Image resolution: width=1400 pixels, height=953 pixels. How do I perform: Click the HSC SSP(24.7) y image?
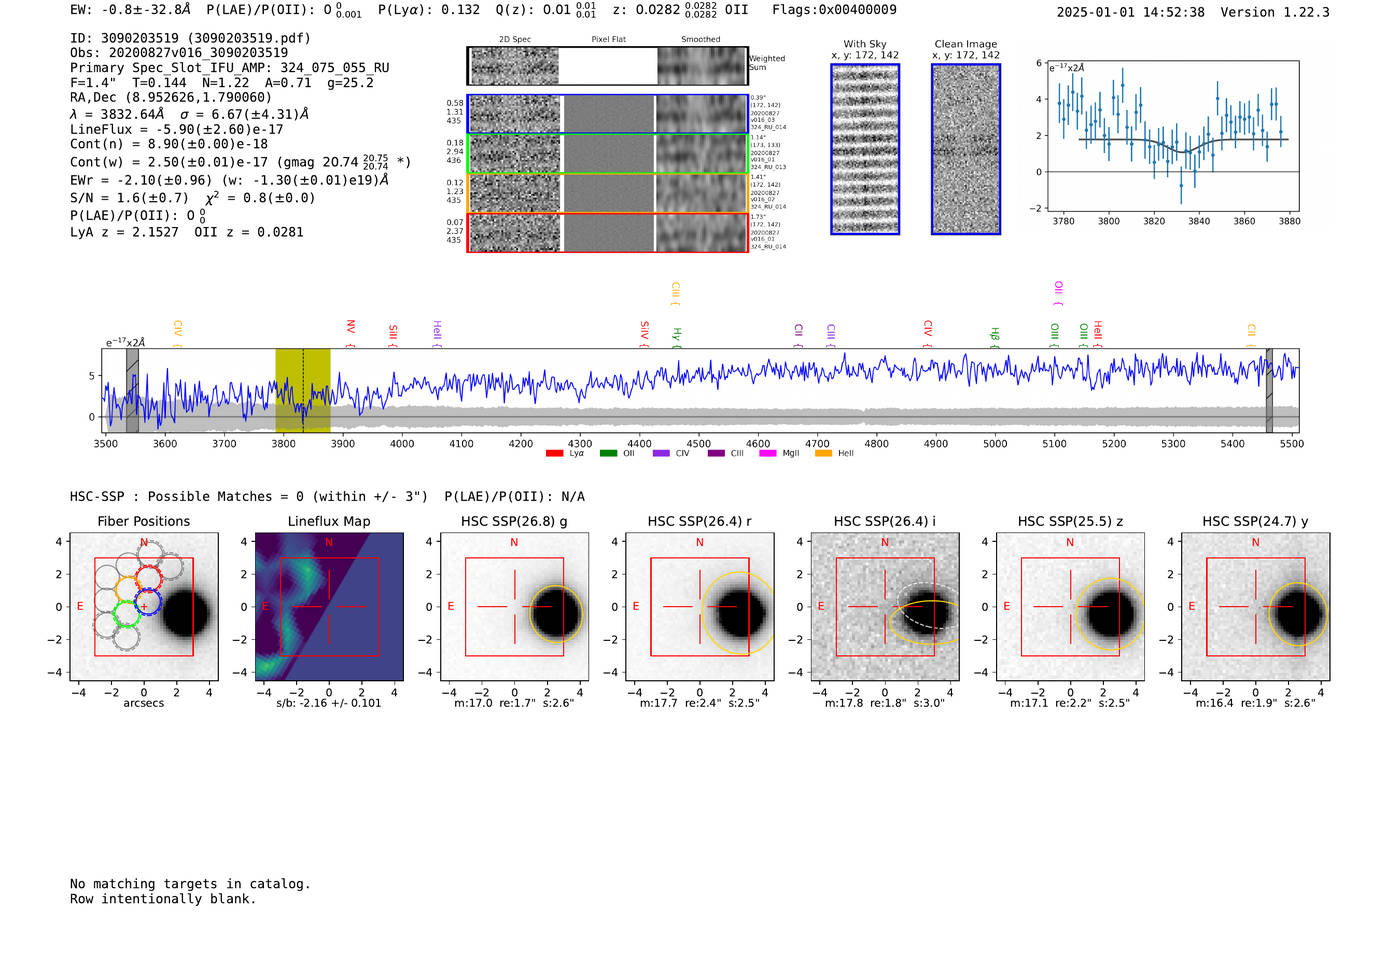coord(1256,607)
